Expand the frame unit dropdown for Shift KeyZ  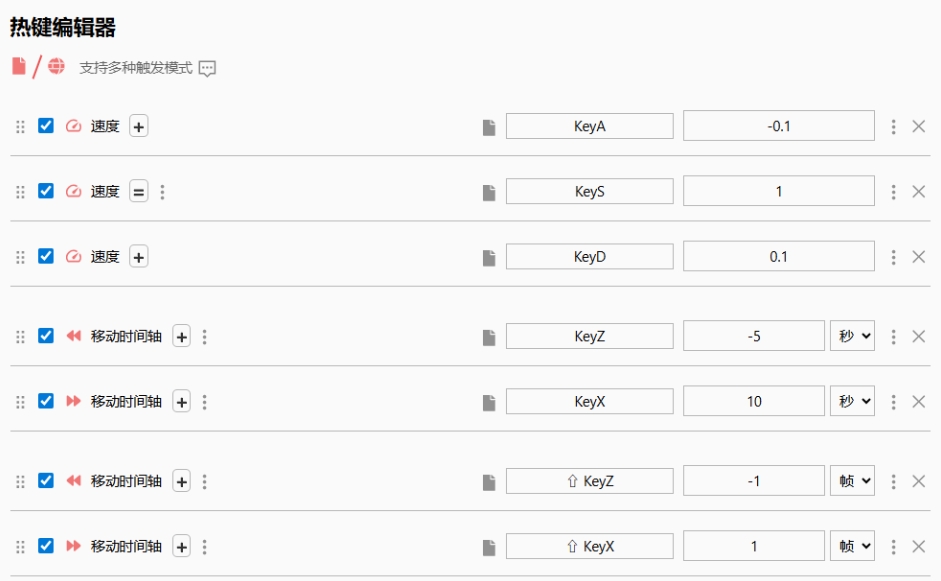(852, 481)
